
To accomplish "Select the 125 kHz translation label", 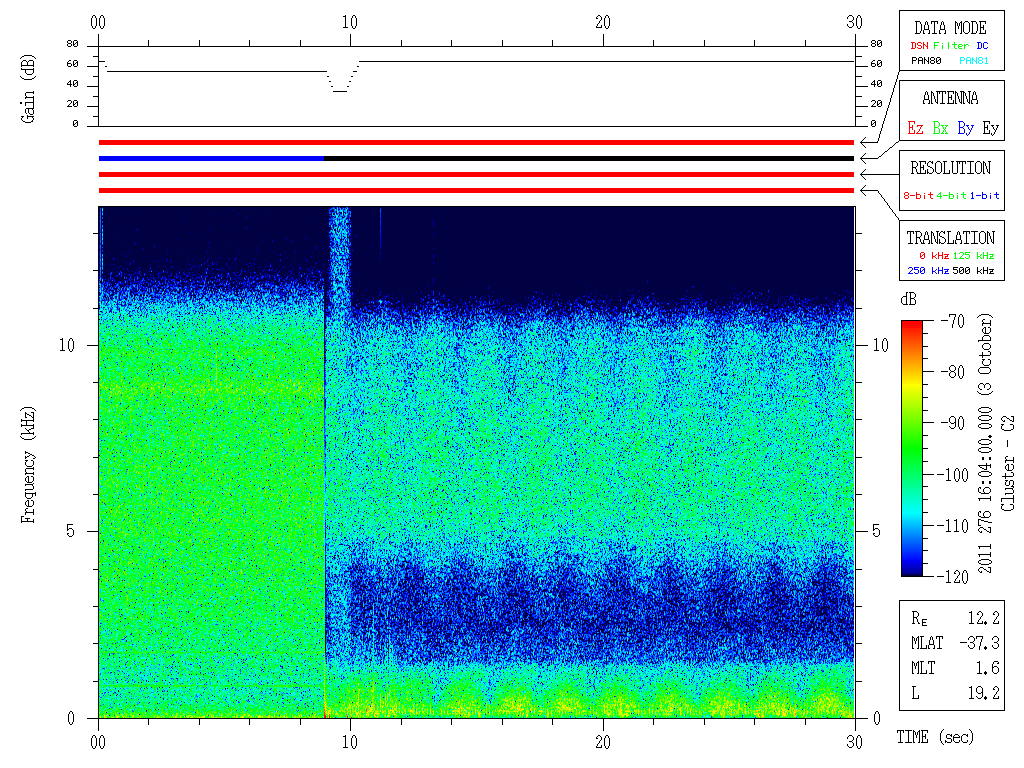I will 973,255.
